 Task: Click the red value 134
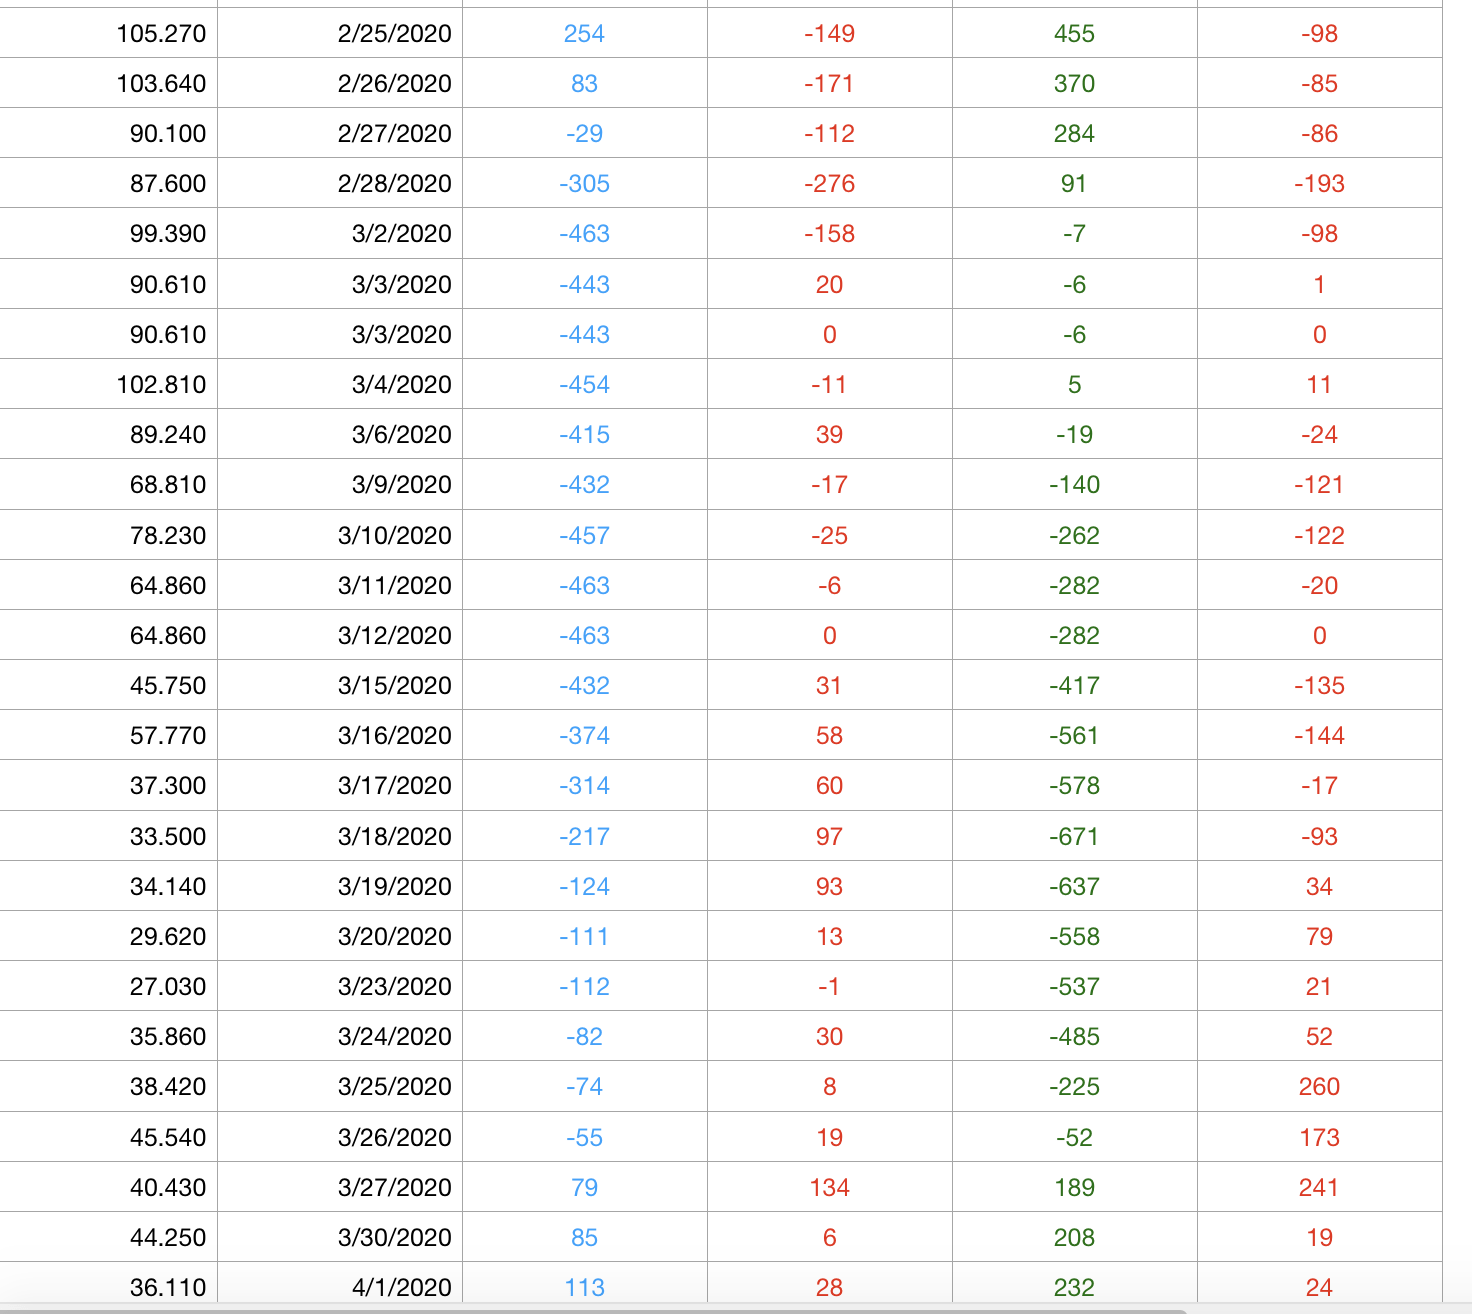tap(830, 1187)
